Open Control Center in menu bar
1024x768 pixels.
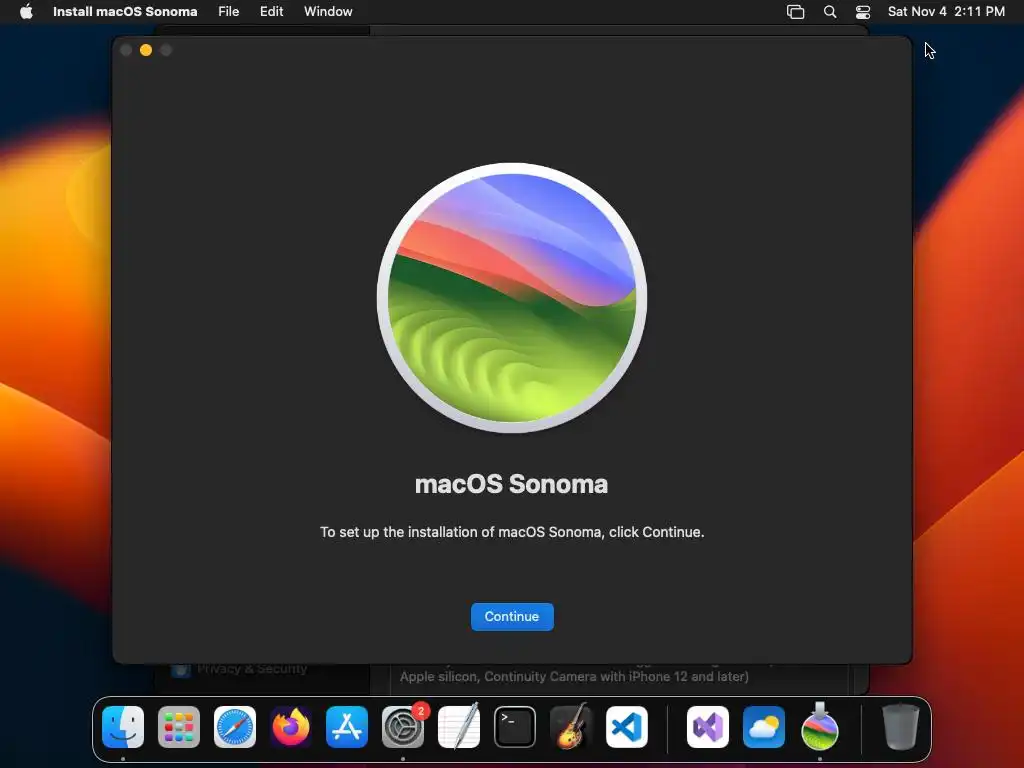pos(863,12)
